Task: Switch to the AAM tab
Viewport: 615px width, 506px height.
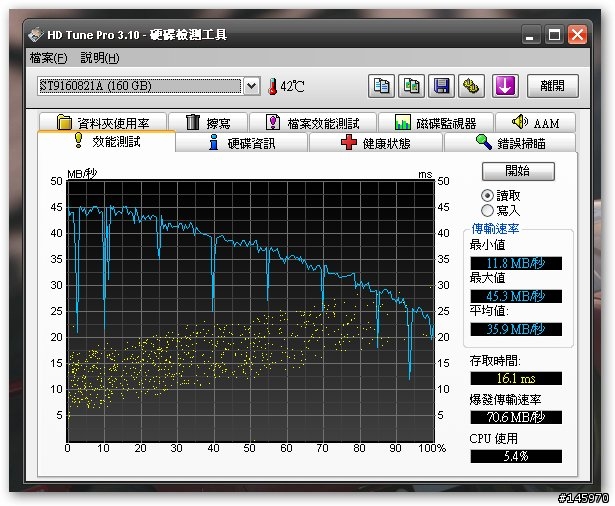Action: click(x=535, y=123)
